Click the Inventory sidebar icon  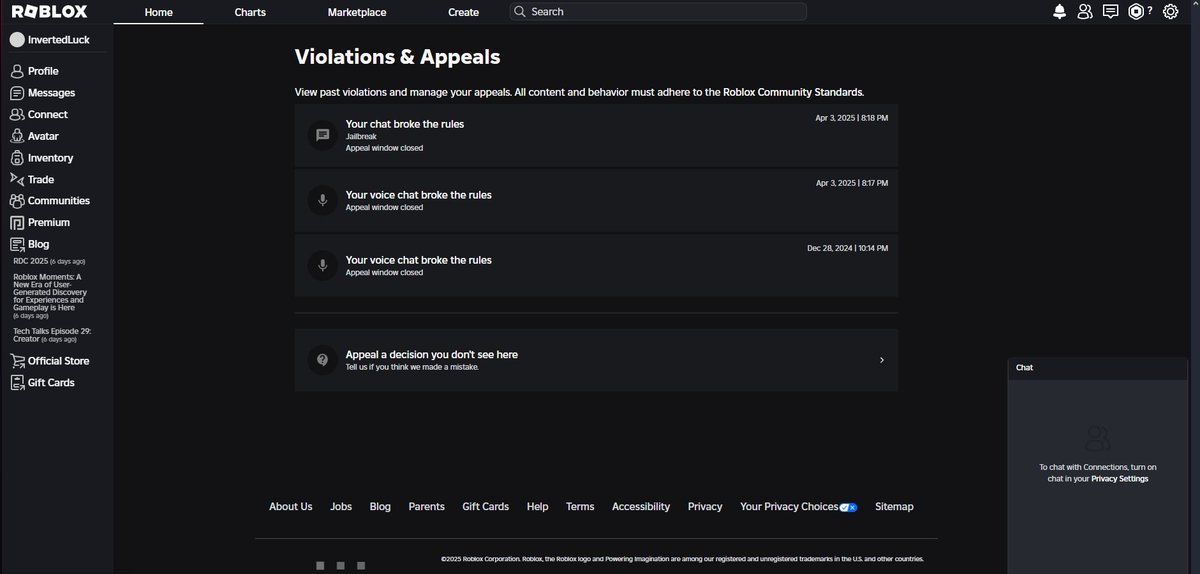pos(17,158)
